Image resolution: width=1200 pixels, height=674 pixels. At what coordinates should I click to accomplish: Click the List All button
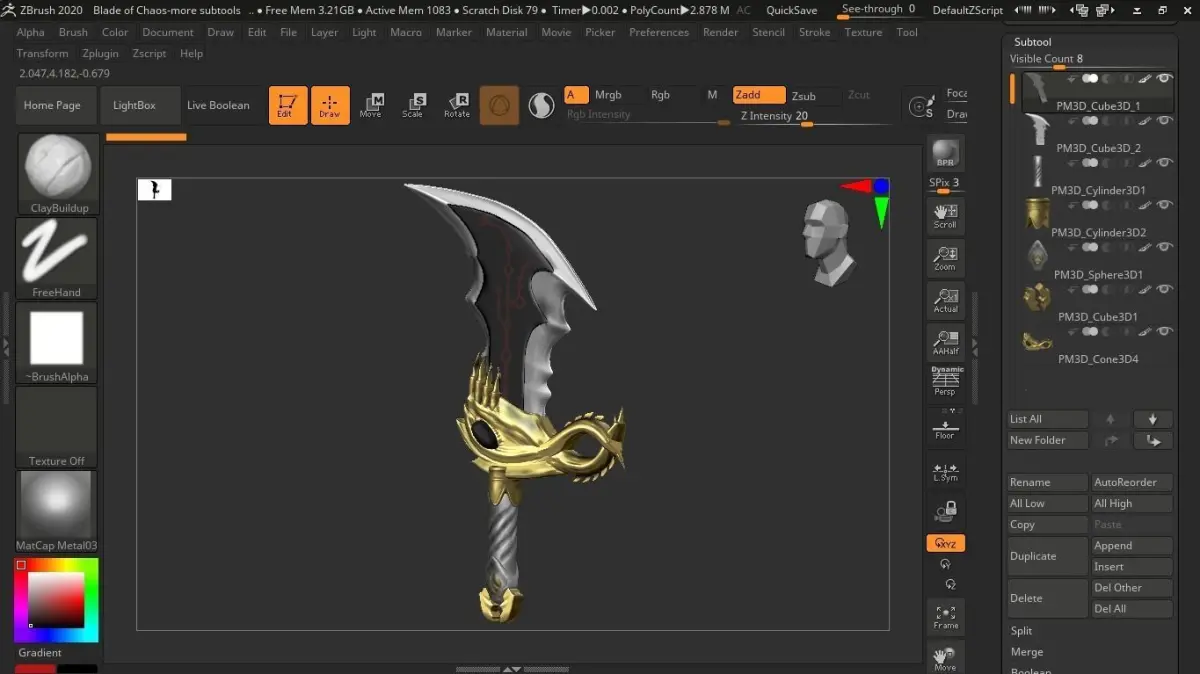(x=1048, y=419)
